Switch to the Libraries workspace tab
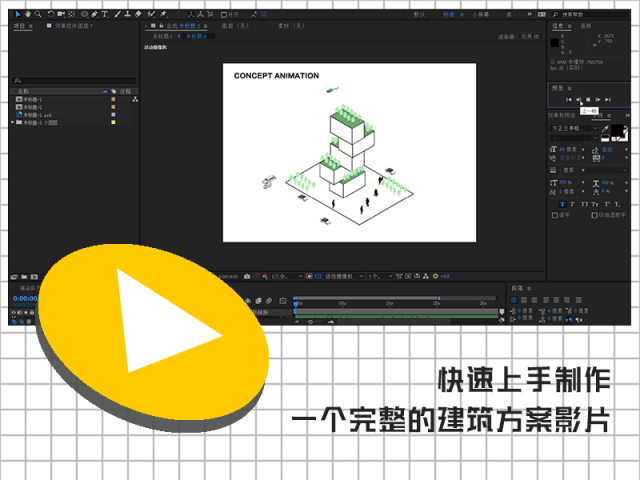The width and height of the screenshot is (640, 480). [x=509, y=14]
